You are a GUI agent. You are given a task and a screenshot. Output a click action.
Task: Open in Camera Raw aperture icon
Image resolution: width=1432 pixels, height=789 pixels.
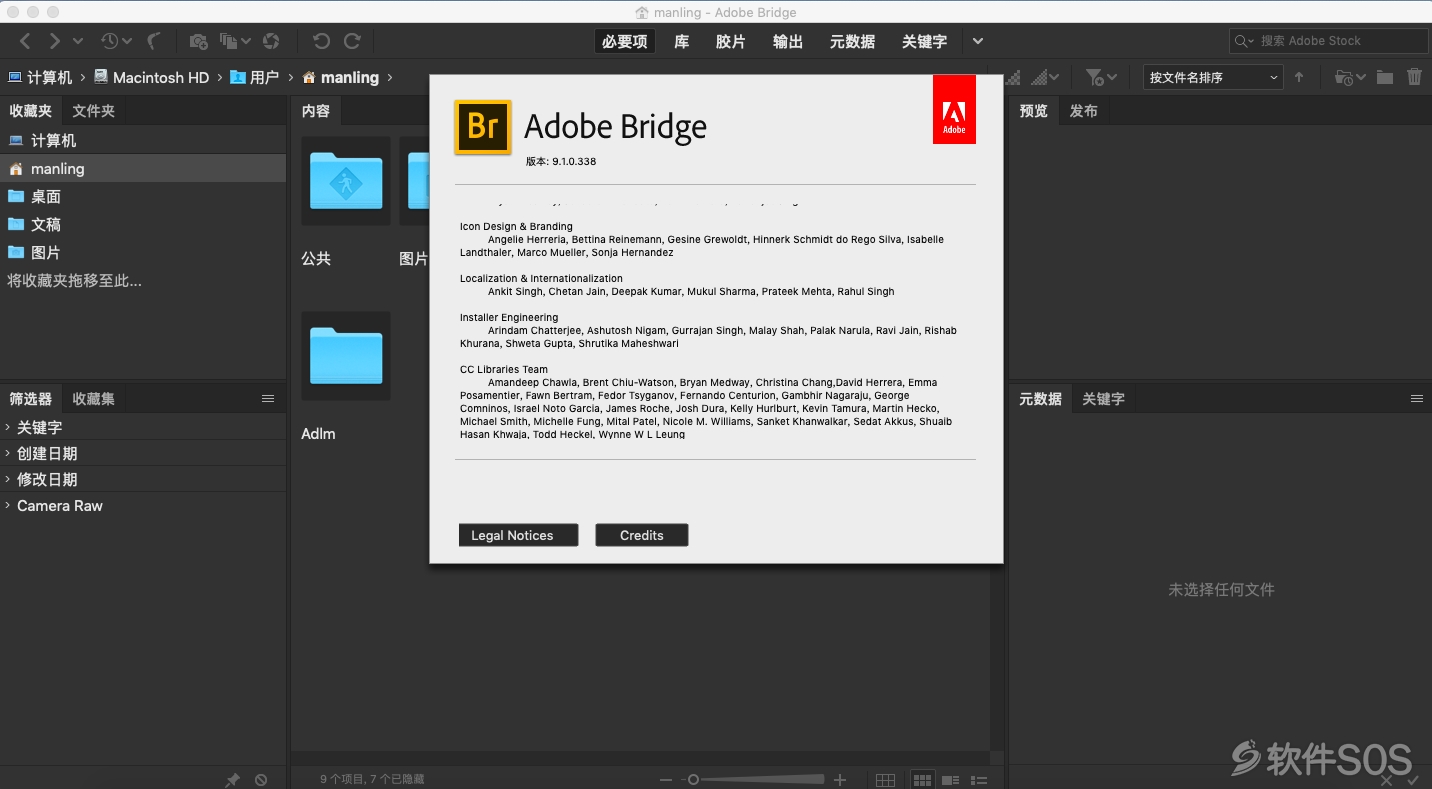(271, 41)
